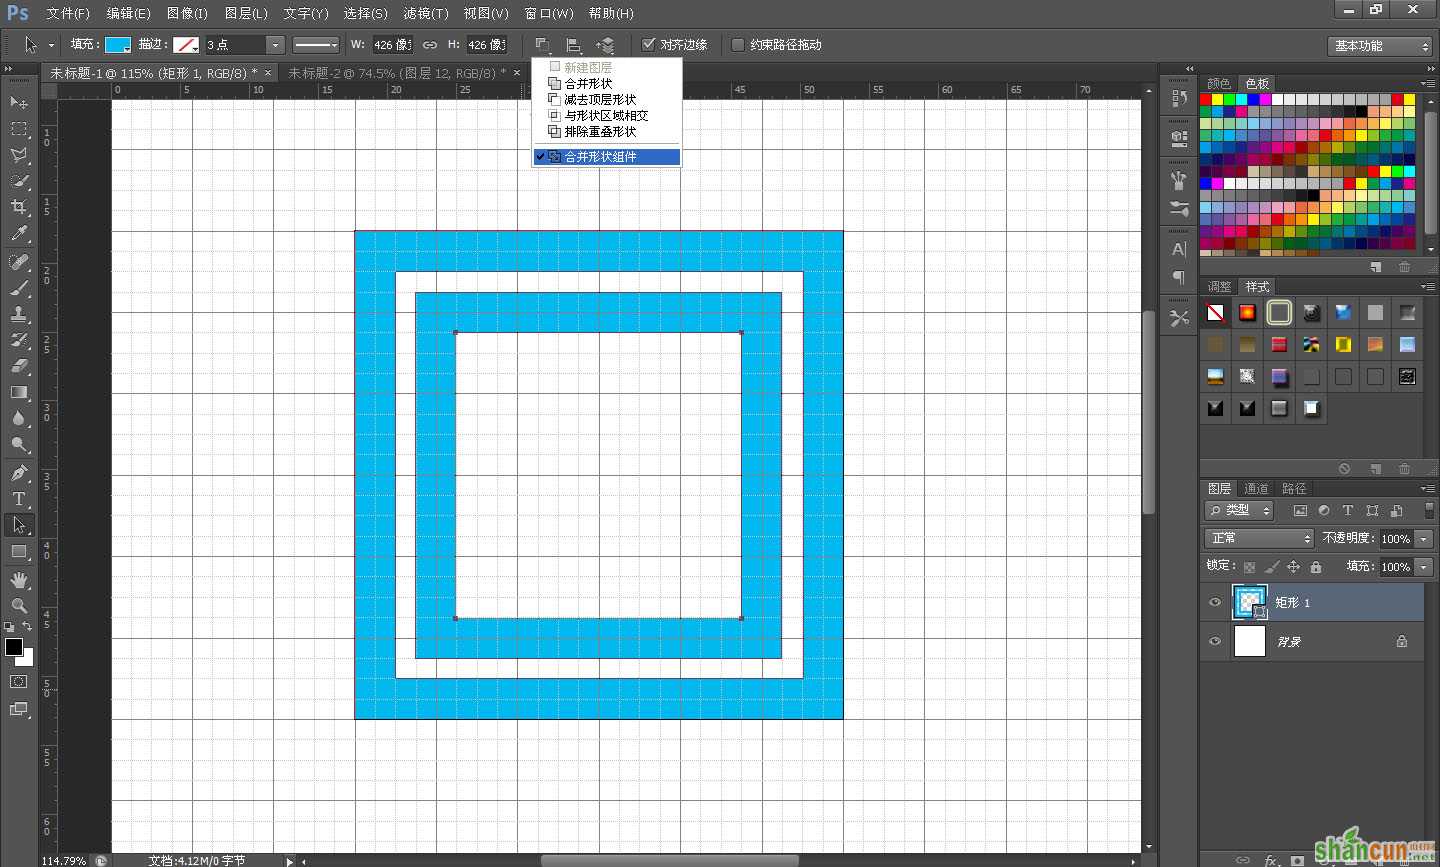Open the stroke width 3 点 dropdown
1440x867 pixels.
(x=274, y=45)
